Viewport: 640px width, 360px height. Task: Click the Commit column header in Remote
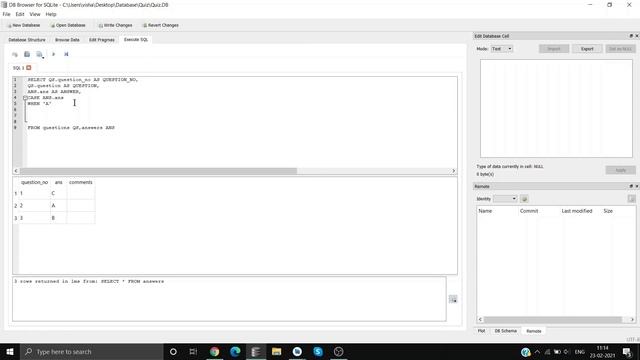(x=538, y=211)
